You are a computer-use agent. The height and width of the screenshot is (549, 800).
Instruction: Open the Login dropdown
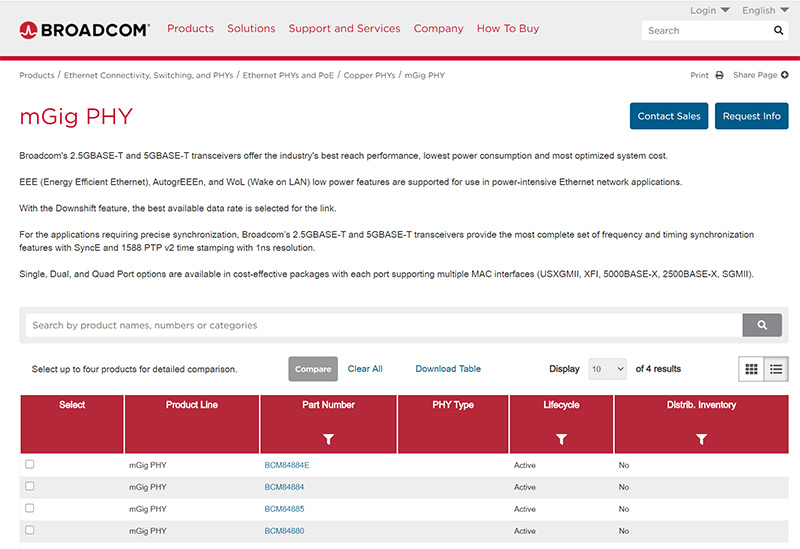tap(710, 10)
